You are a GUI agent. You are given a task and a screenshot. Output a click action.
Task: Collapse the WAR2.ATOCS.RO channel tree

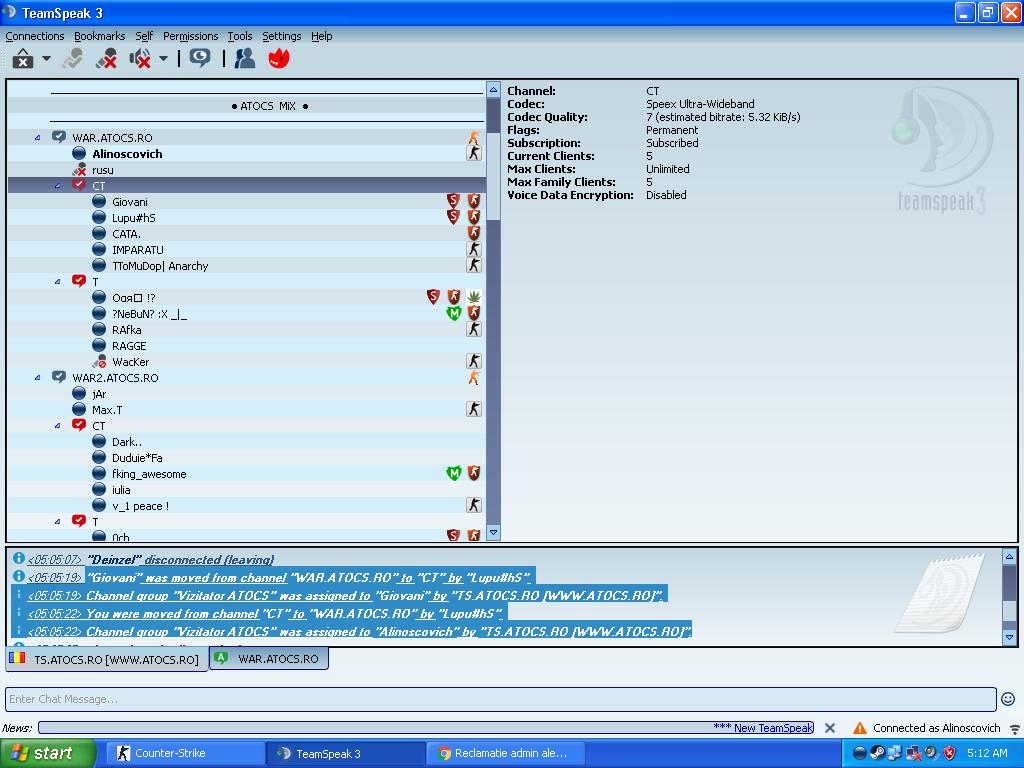coord(37,378)
